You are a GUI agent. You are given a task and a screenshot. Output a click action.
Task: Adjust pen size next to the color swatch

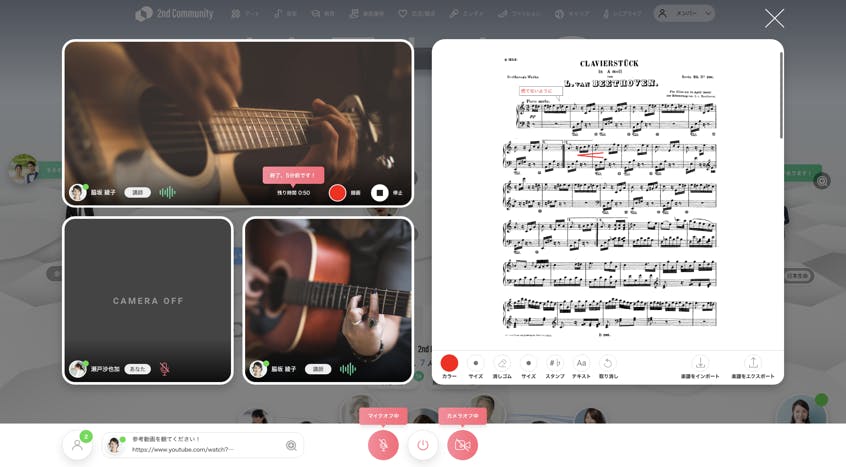point(476,363)
